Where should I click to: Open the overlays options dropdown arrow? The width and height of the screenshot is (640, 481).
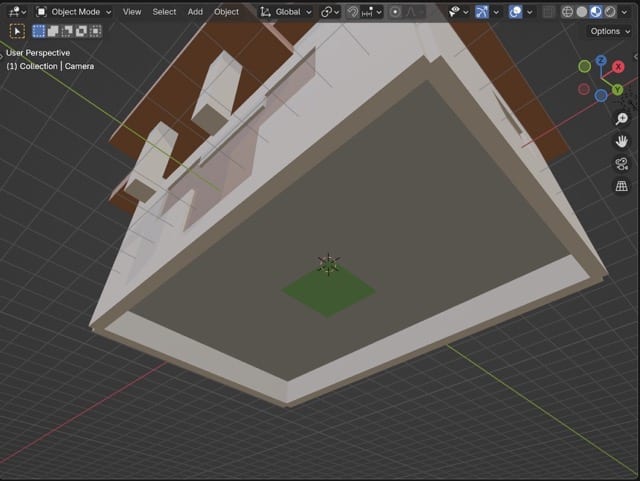pyautogui.click(x=529, y=12)
